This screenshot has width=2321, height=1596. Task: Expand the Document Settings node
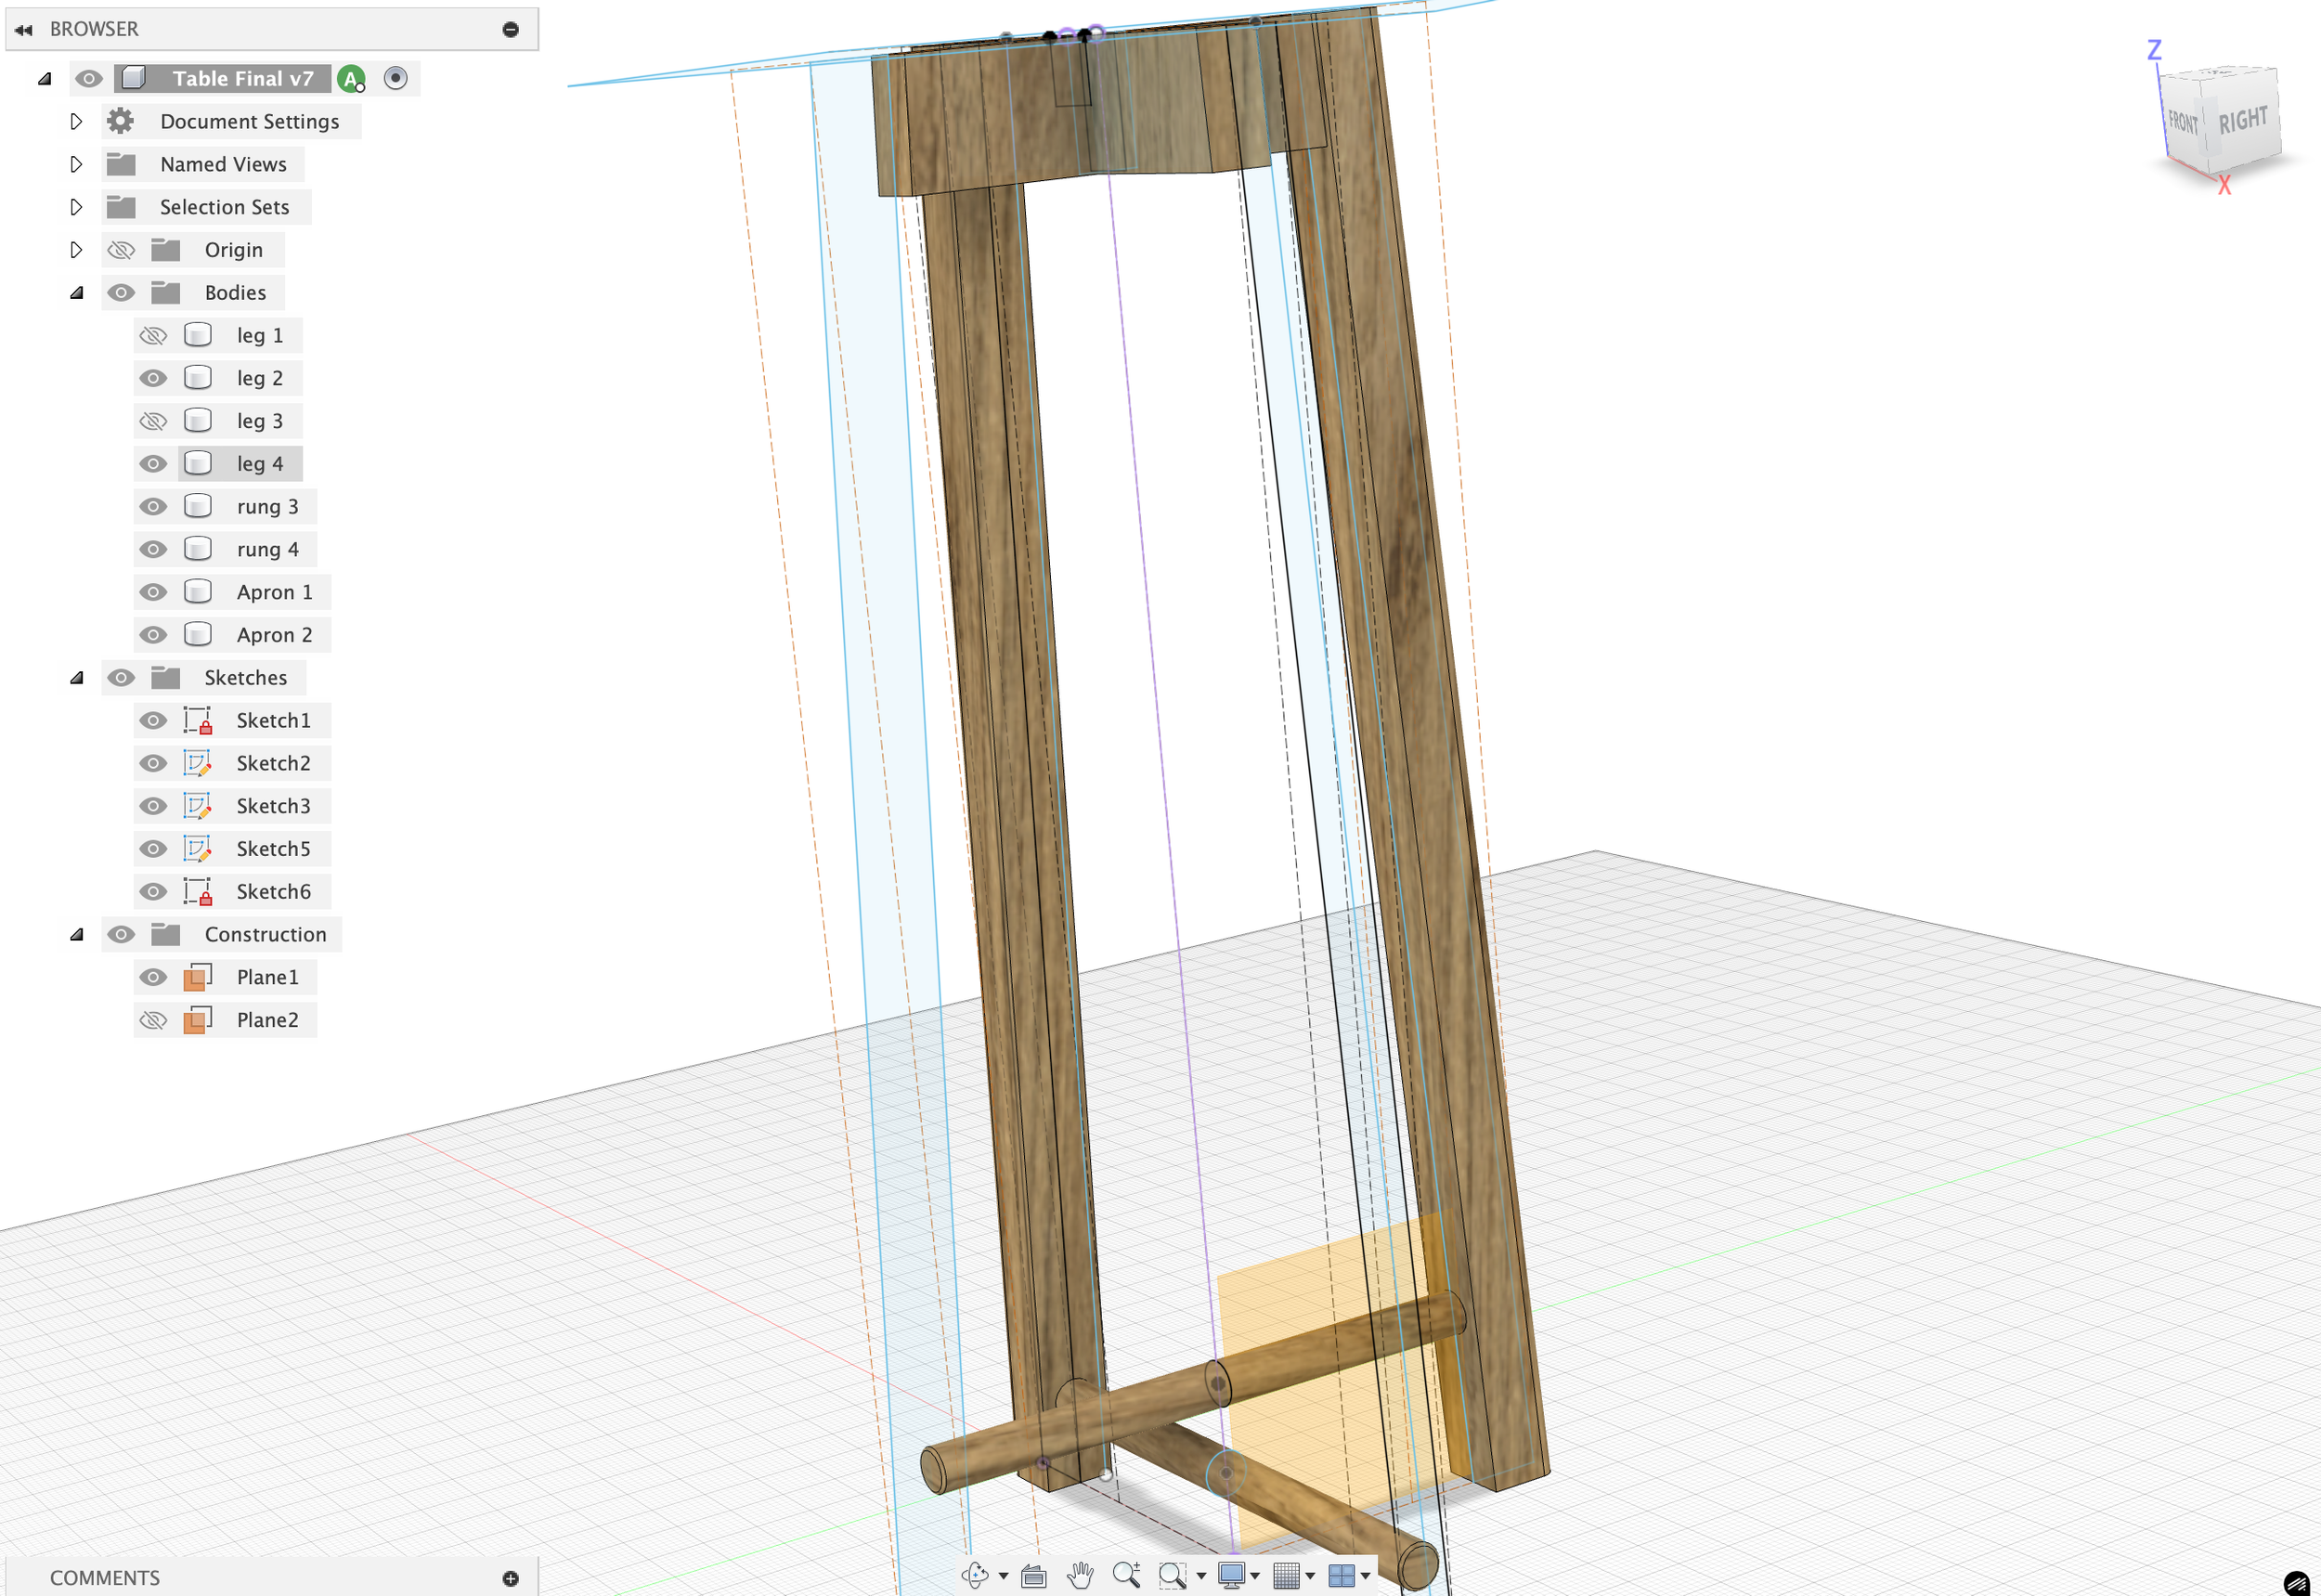point(77,122)
